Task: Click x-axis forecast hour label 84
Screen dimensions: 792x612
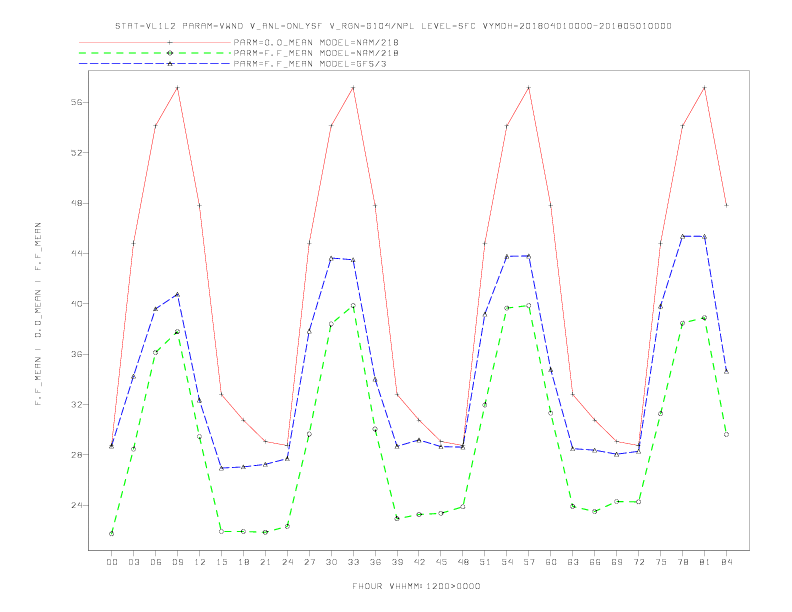Action: click(x=727, y=562)
